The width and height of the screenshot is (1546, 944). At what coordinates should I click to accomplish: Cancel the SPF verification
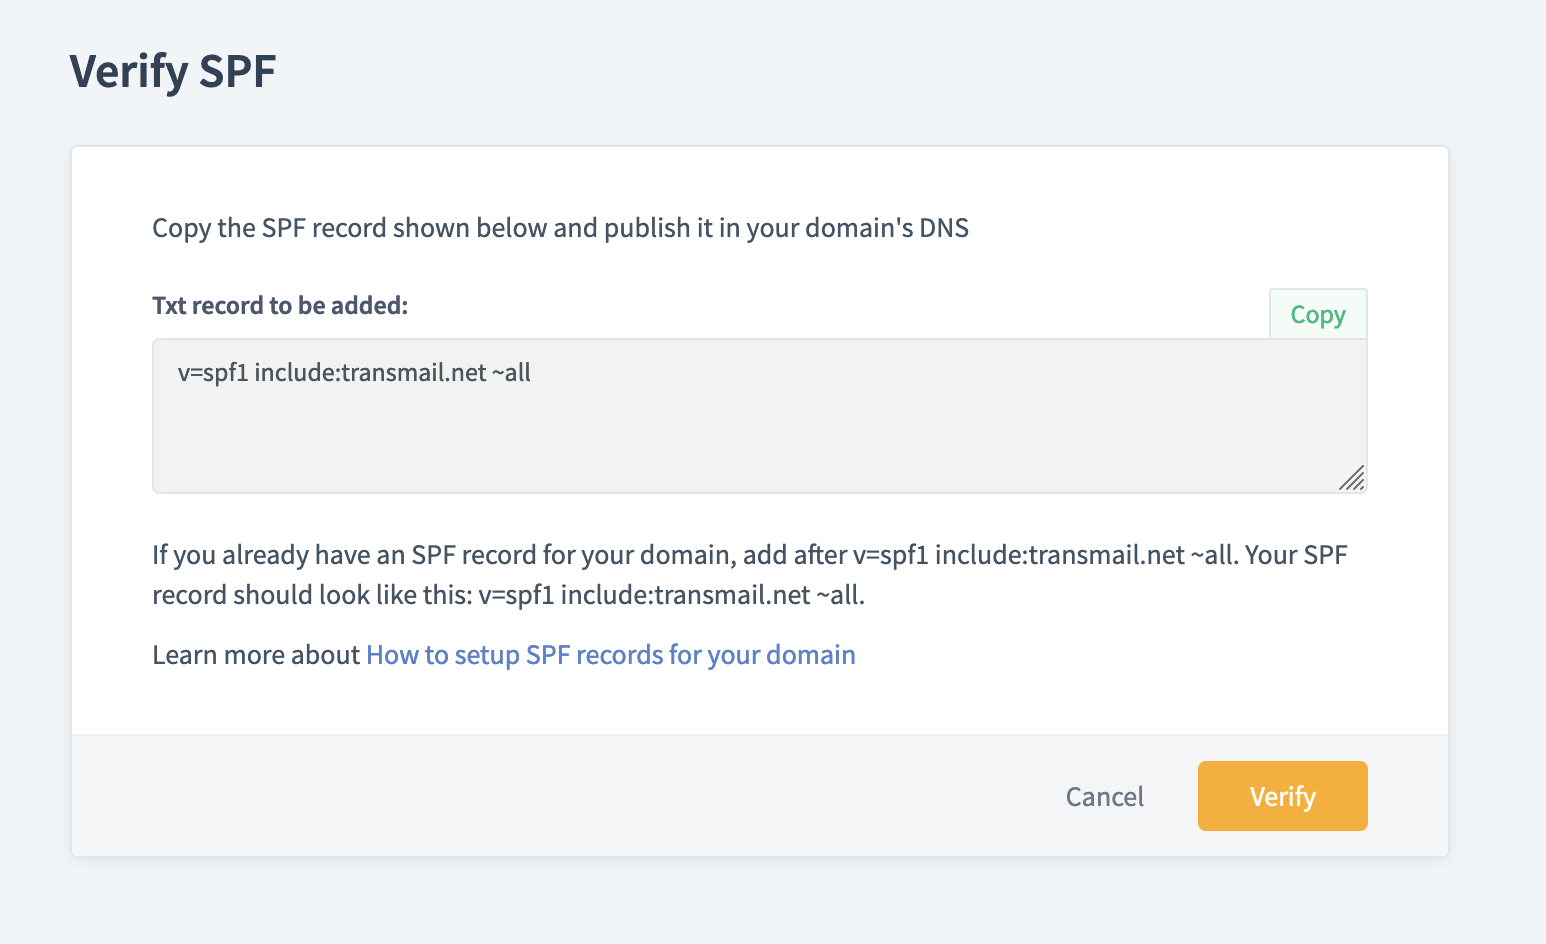1104,797
